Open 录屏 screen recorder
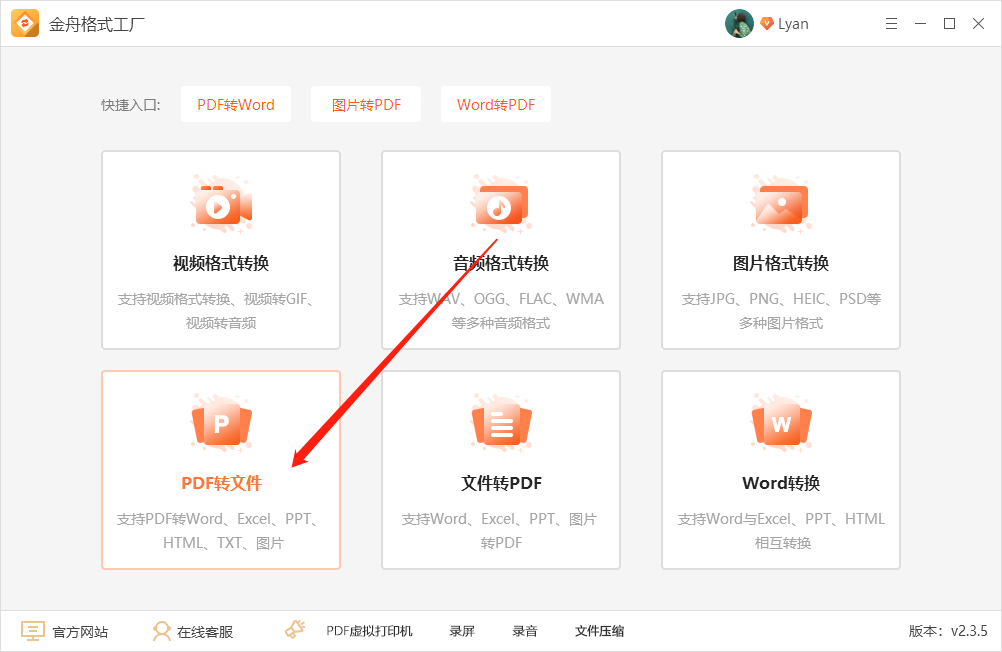1002x652 pixels. tap(462, 632)
